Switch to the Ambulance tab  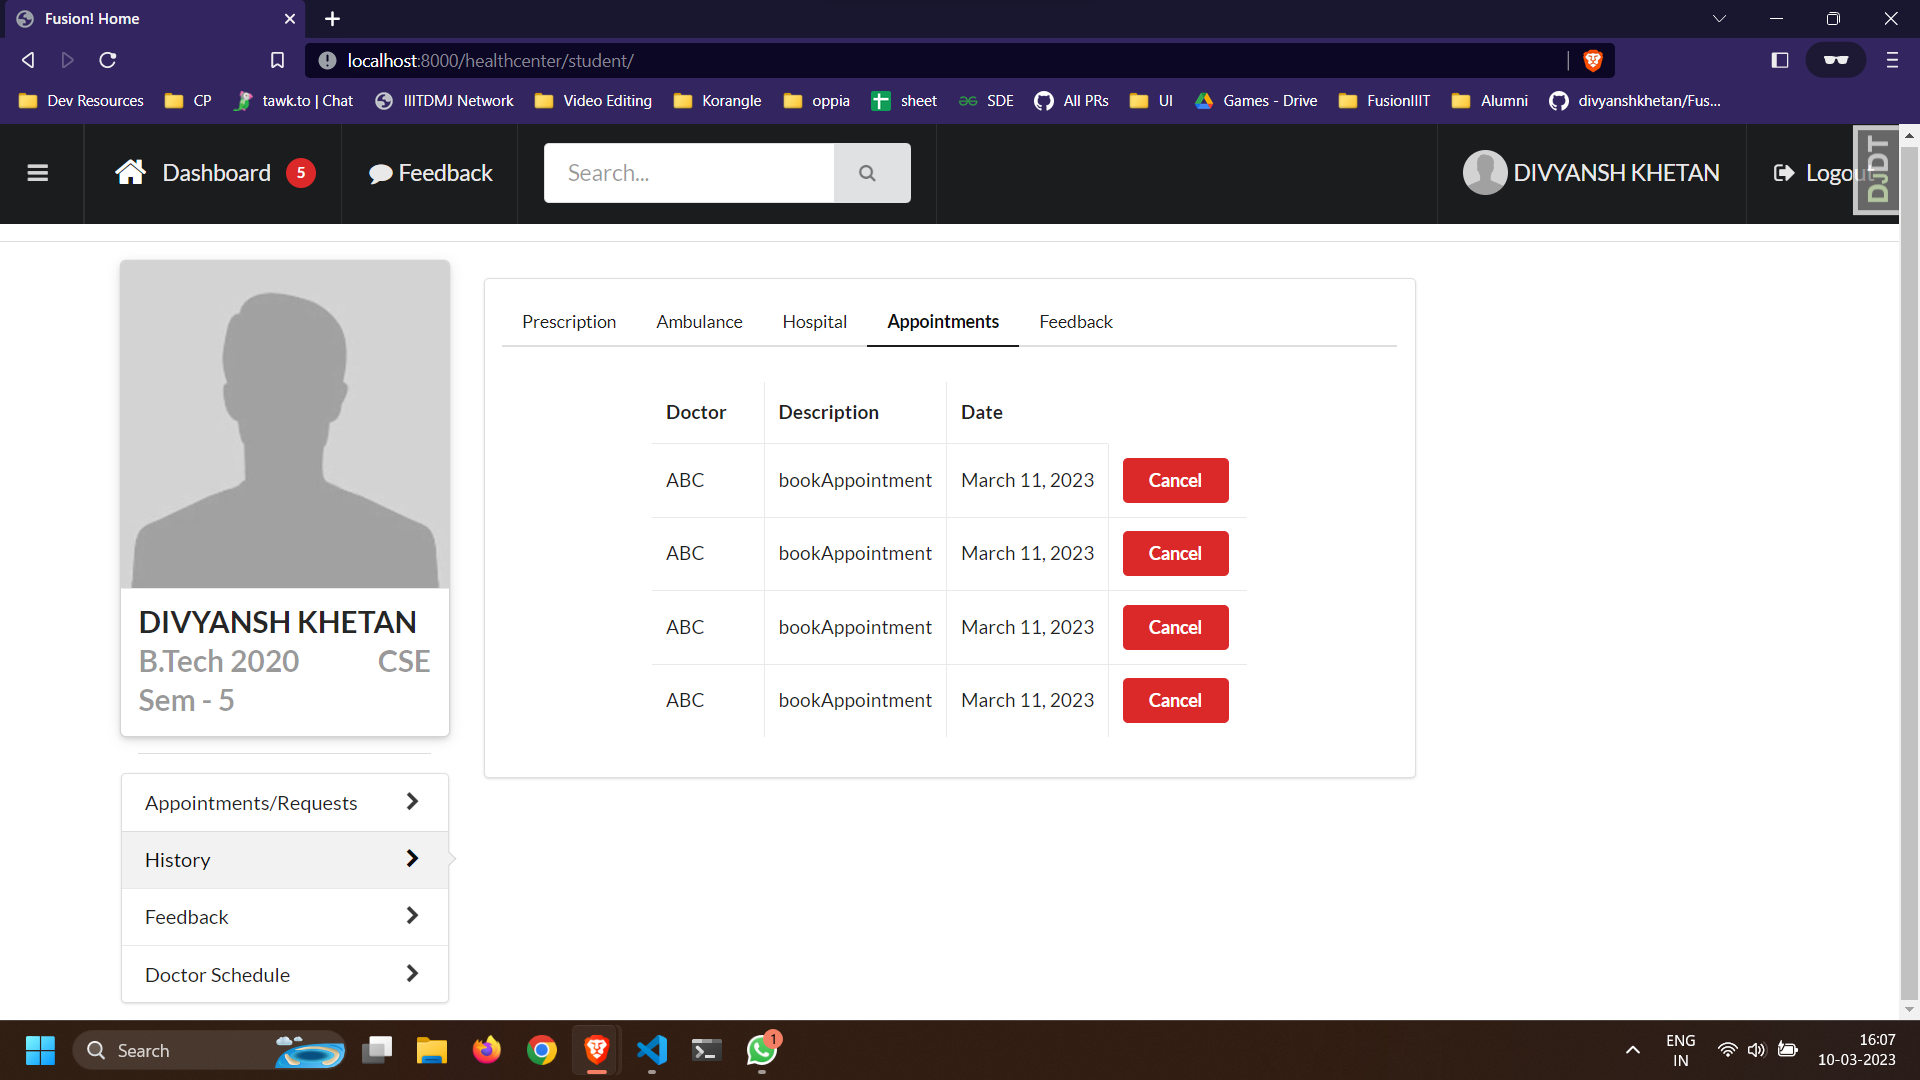[699, 322]
